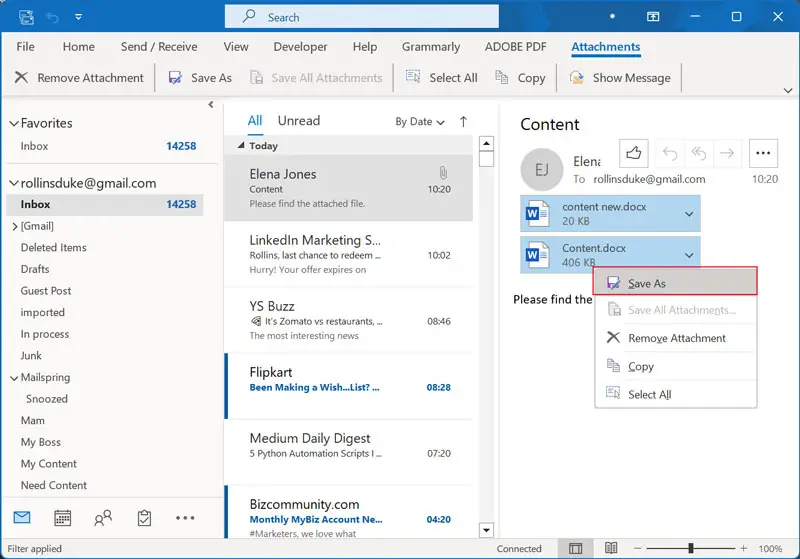Click the Show Message ribbon button
Image resolution: width=800 pixels, height=559 pixels.
[x=620, y=78]
